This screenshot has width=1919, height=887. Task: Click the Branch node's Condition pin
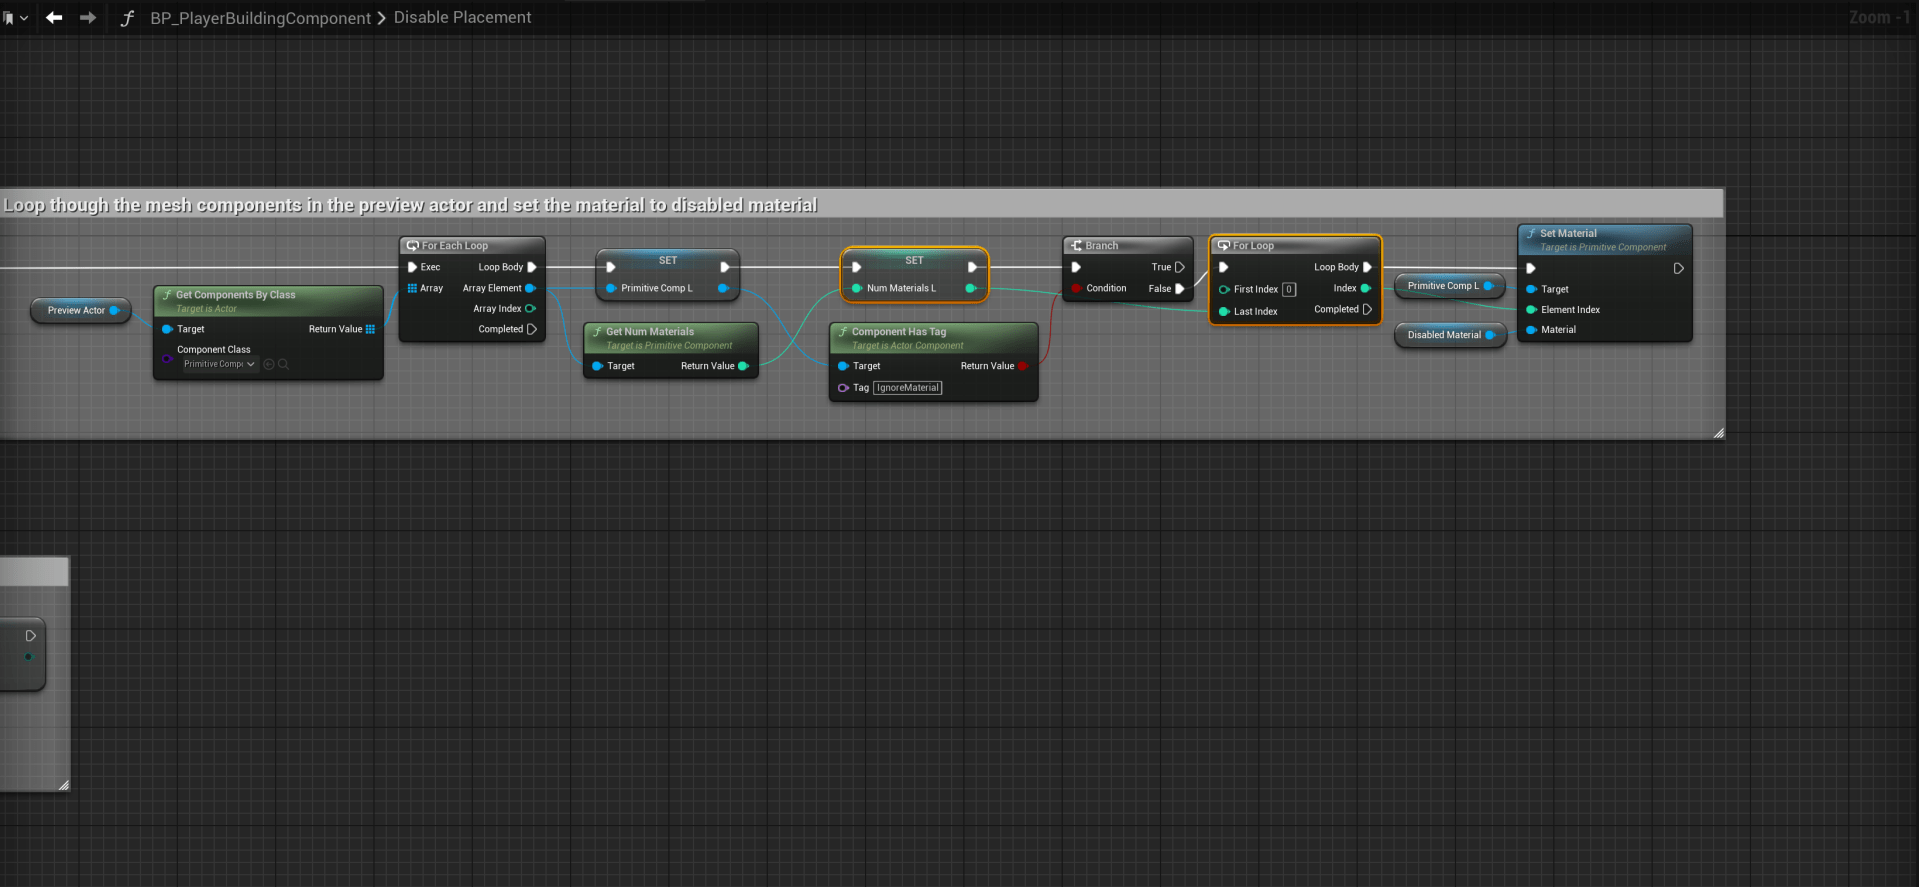[1076, 288]
